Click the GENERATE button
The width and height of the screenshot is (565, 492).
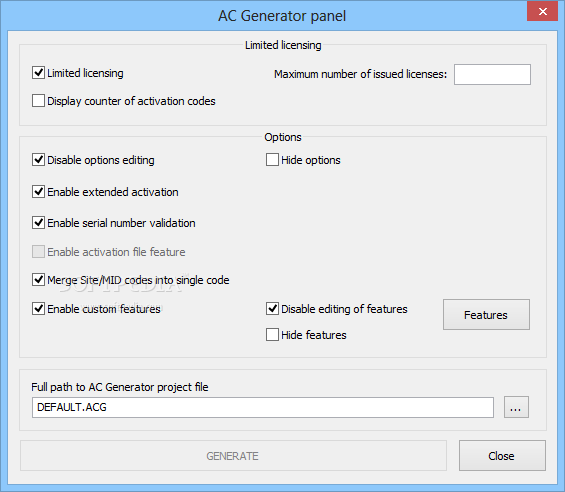tap(233, 456)
